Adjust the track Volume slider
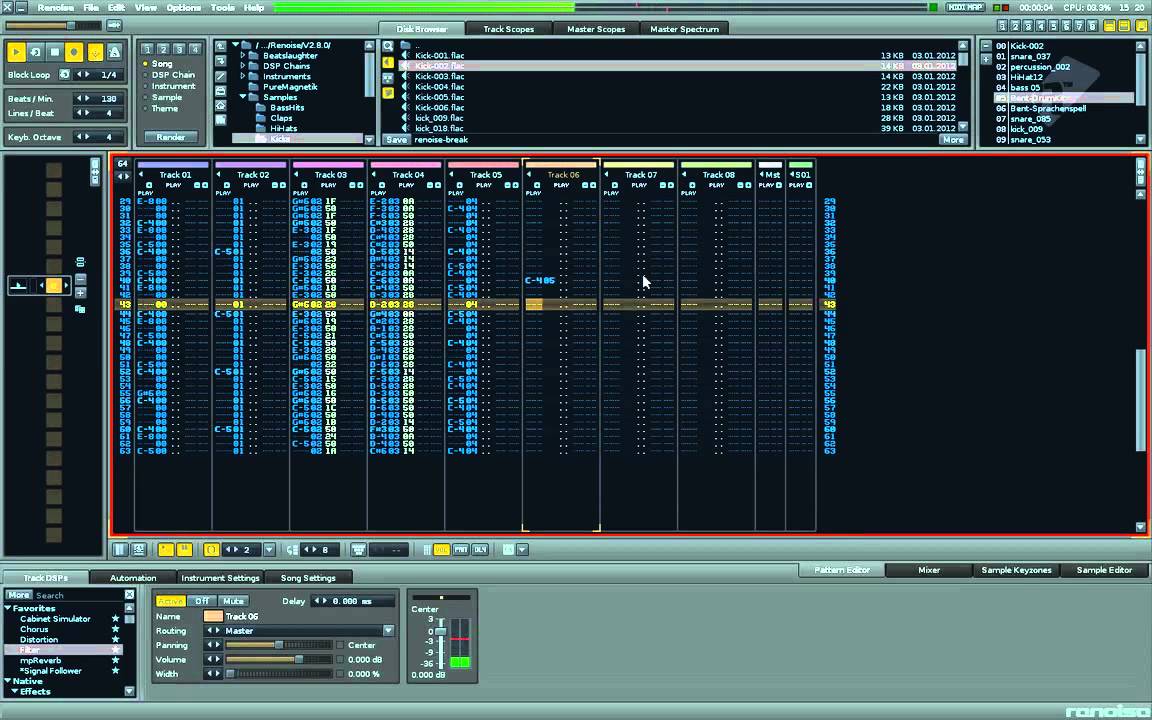 pyautogui.click(x=278, y=659)
